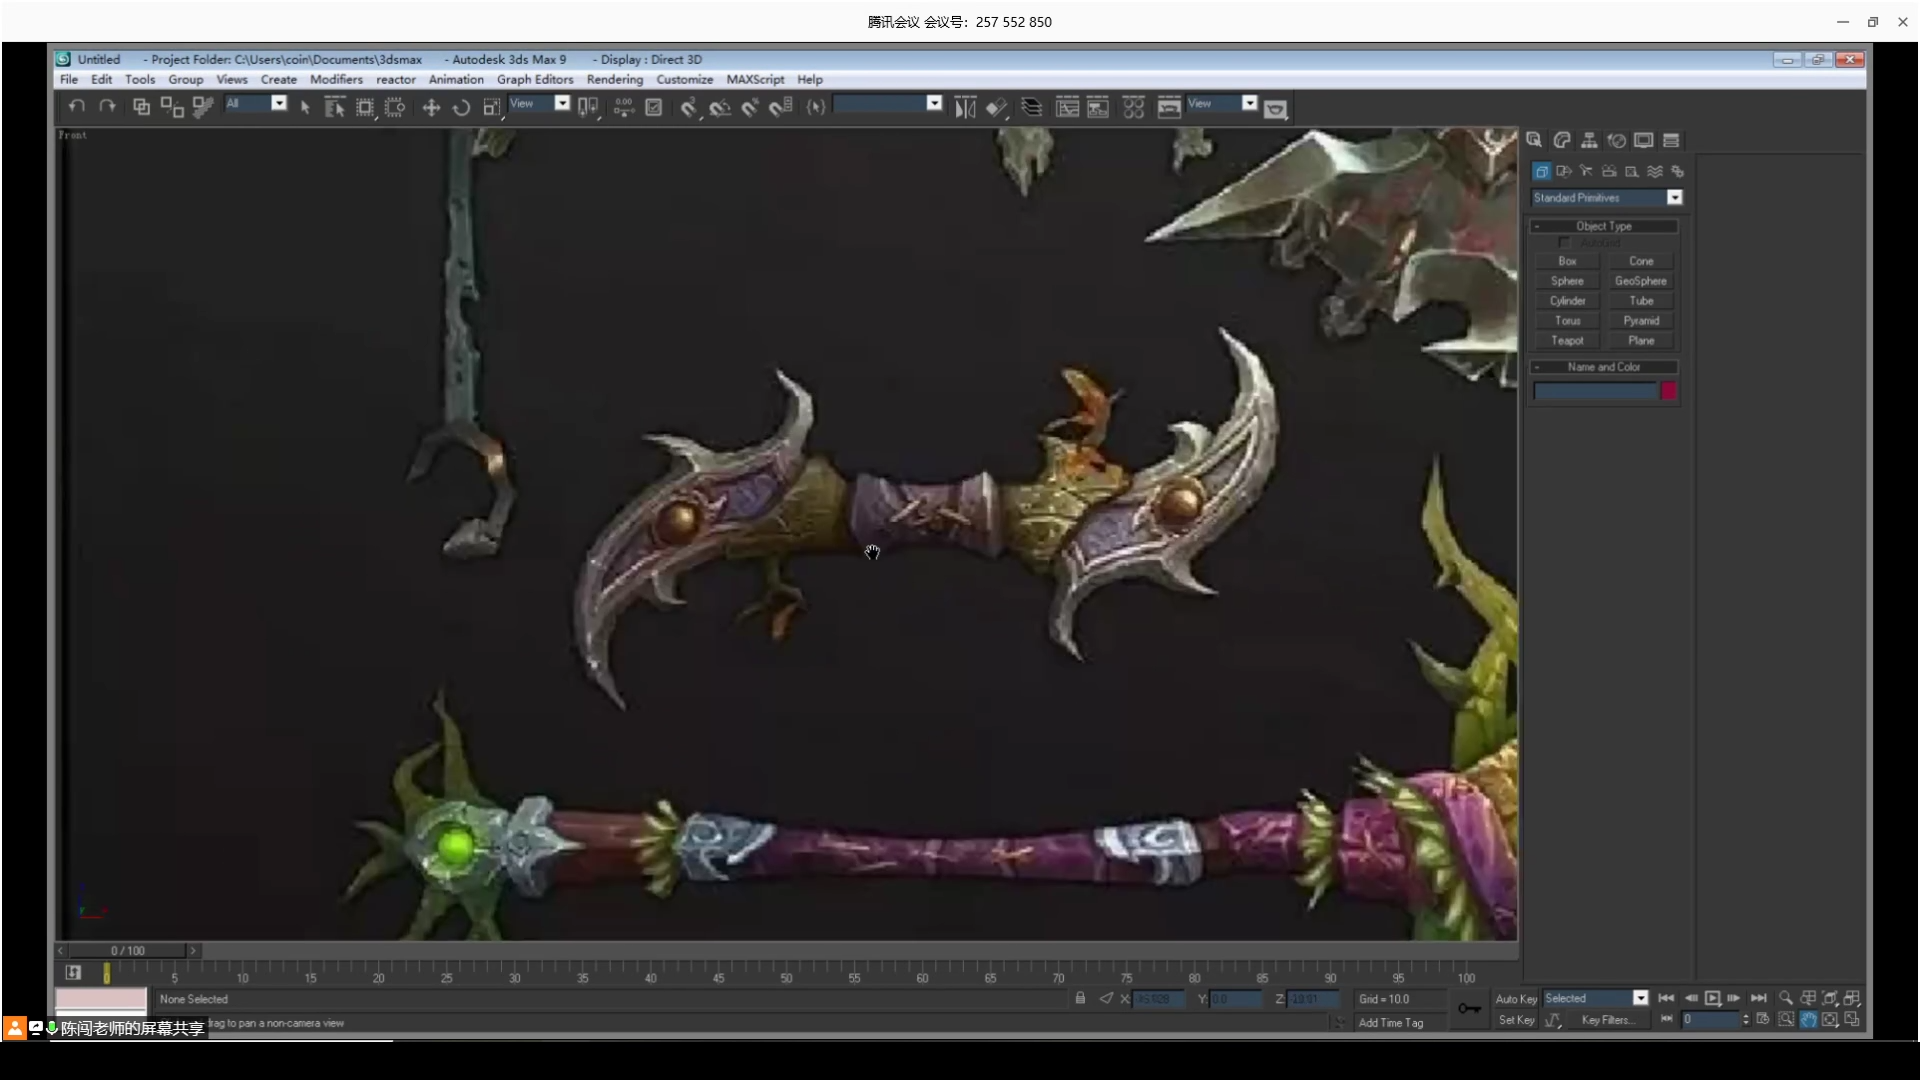This screenshot has width=1920, height=1080.
Task: Click the Align tool icon
Action: pos(996,107)
